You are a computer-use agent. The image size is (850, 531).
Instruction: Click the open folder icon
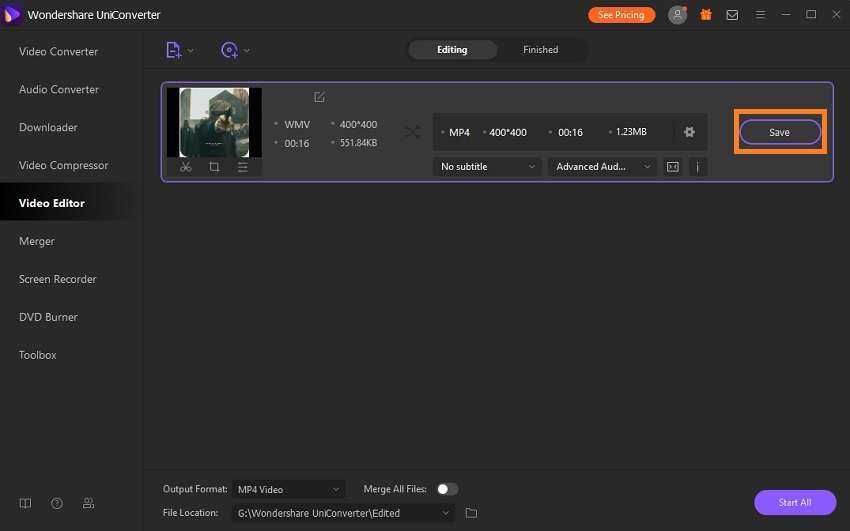tap(471, 513)
